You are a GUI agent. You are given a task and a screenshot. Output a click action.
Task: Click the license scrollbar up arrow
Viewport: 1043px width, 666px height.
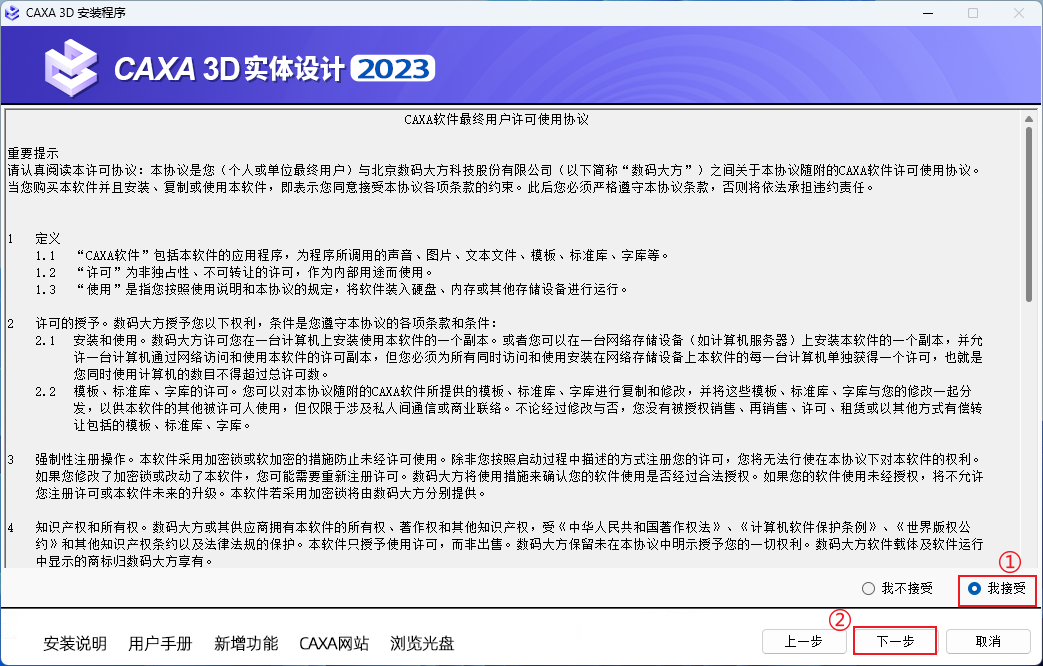click(1029, 119)
